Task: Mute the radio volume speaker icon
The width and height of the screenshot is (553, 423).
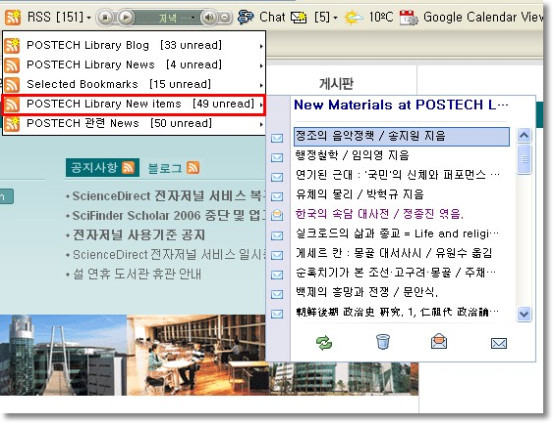Action: [209, 17]
